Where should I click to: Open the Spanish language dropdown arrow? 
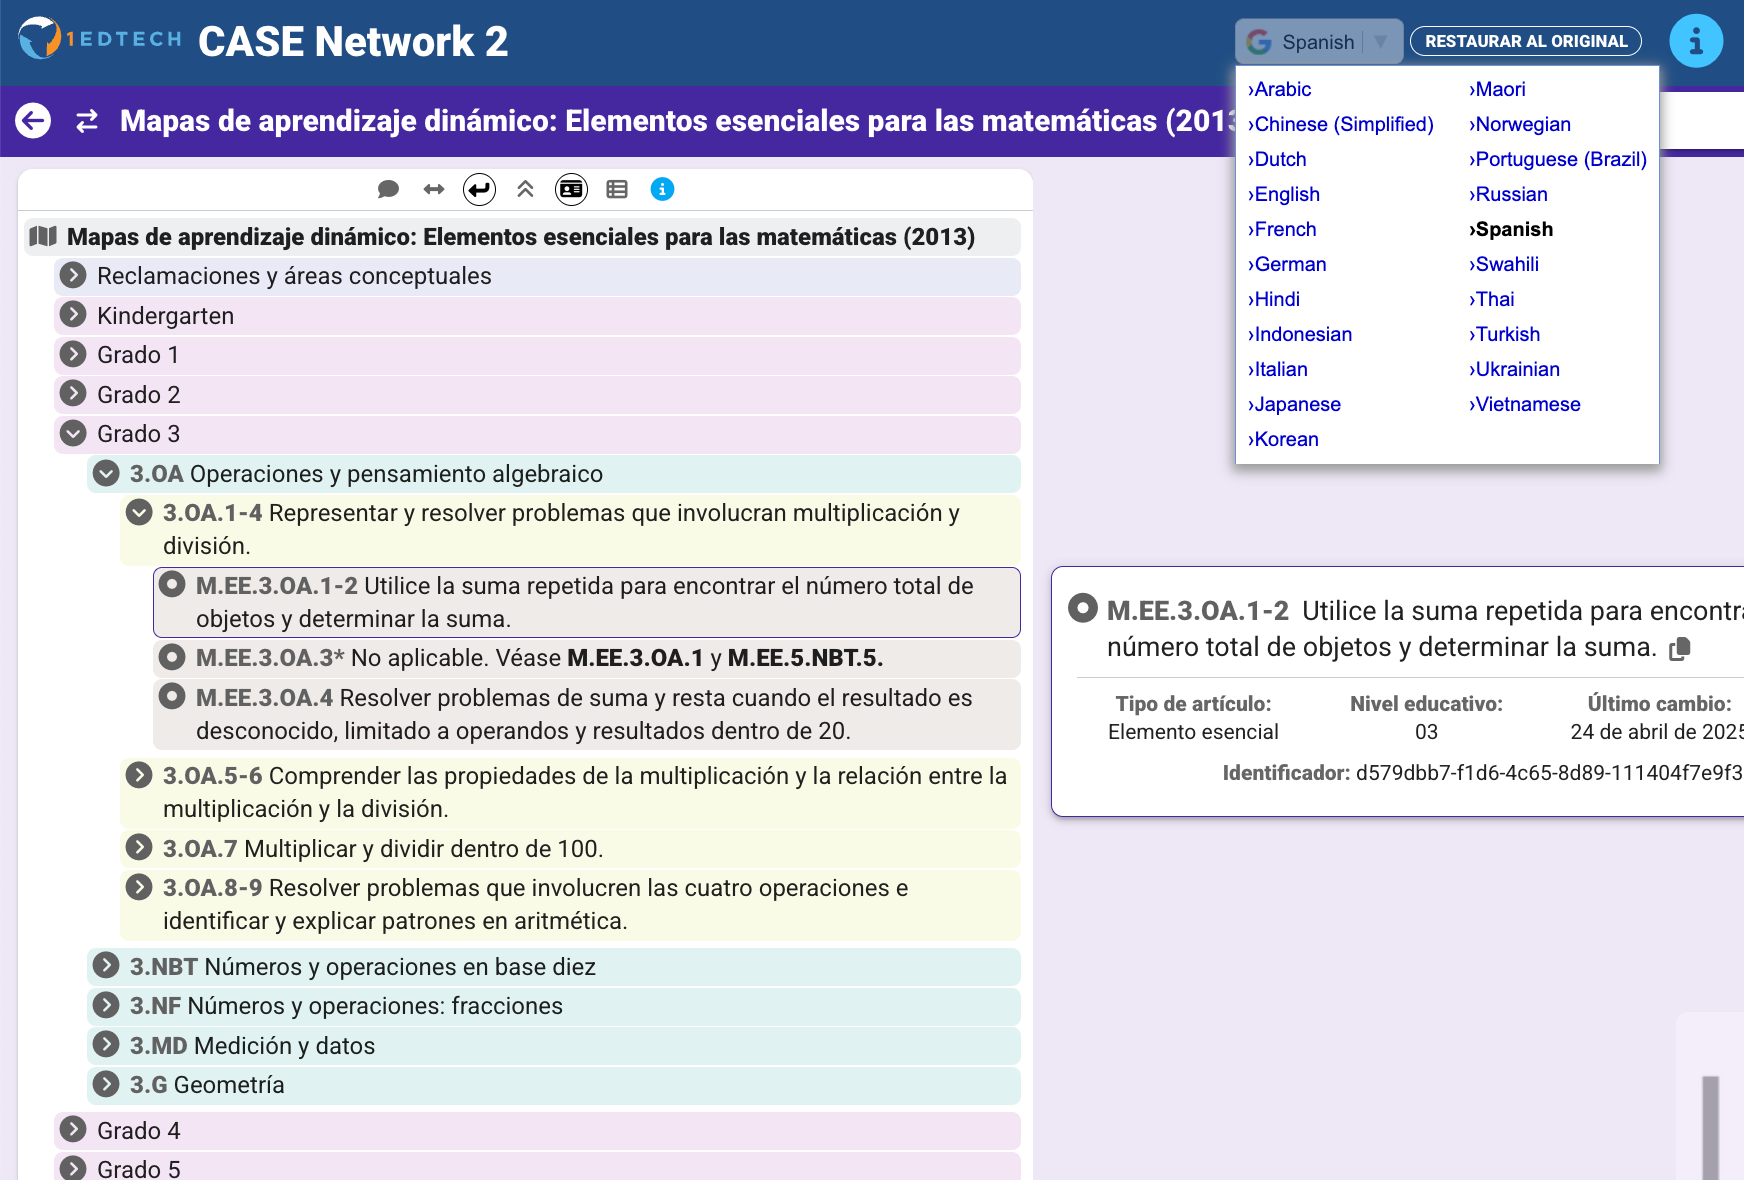click(1380, 42)
